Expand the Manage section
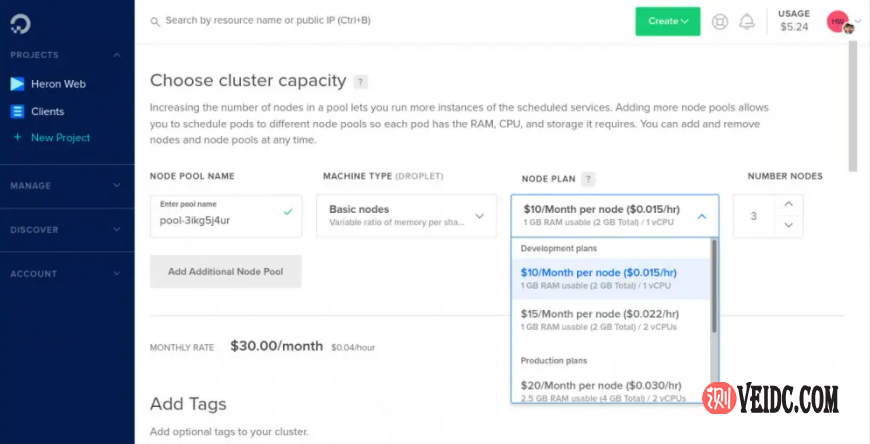870x444 pixels. [117, 185]
